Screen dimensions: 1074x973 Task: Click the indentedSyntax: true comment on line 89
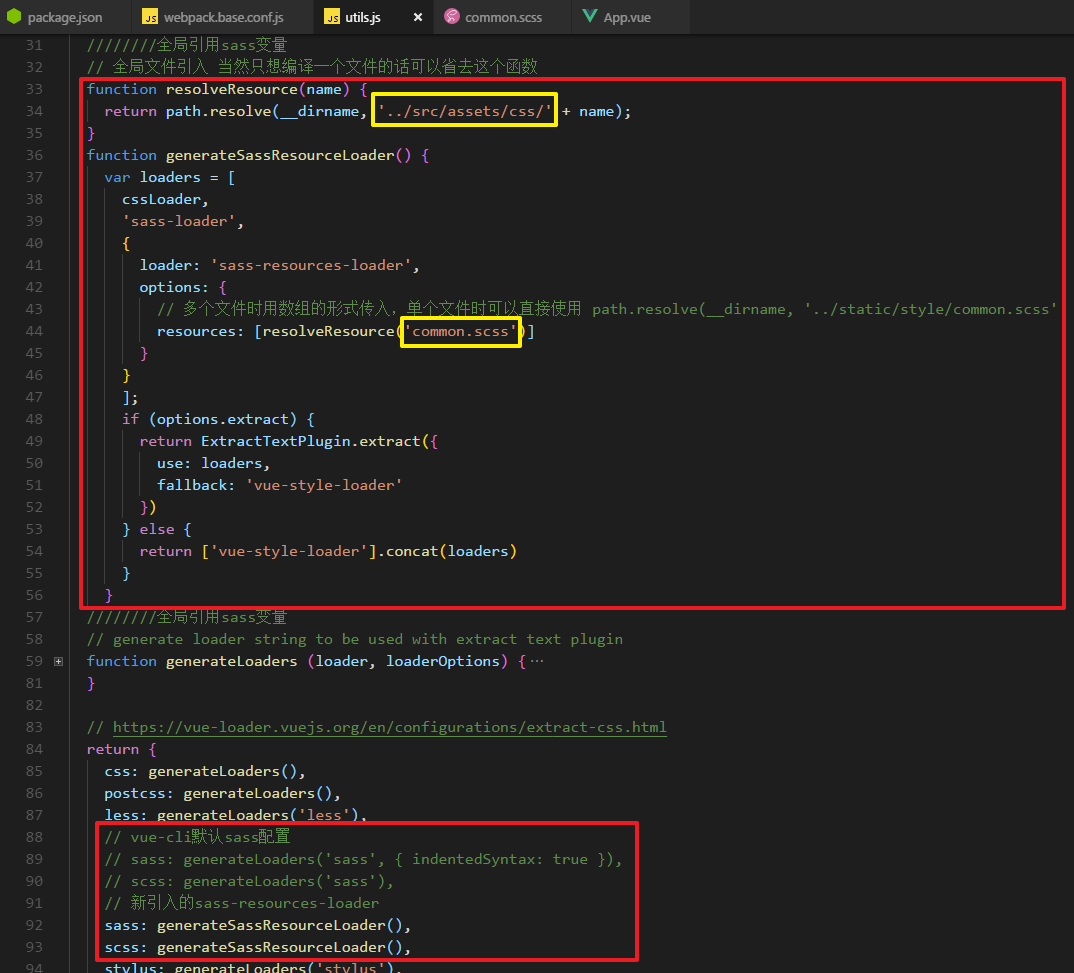coord(500,859)
